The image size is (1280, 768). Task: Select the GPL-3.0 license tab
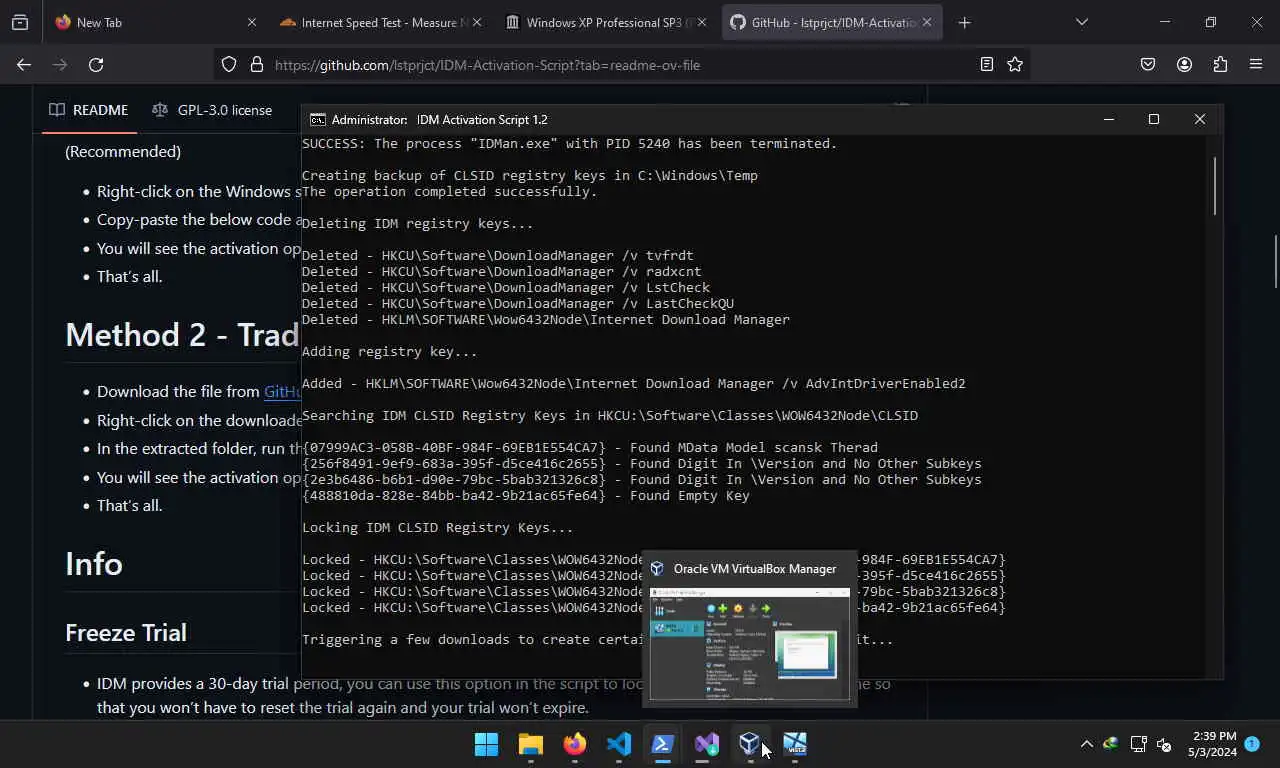[212, 110]
